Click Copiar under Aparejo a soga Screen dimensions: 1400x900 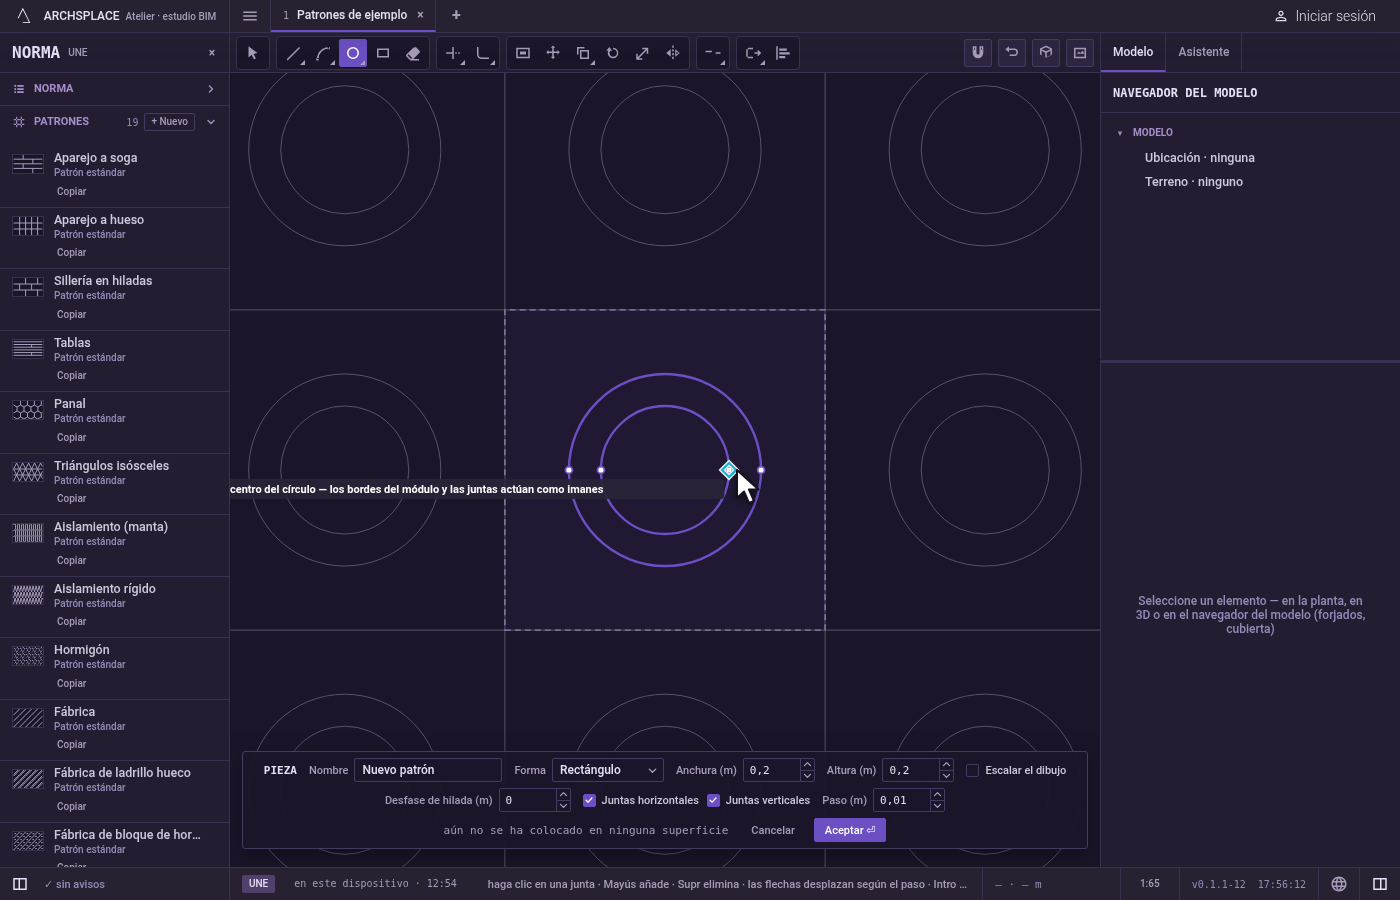(71, 191)
